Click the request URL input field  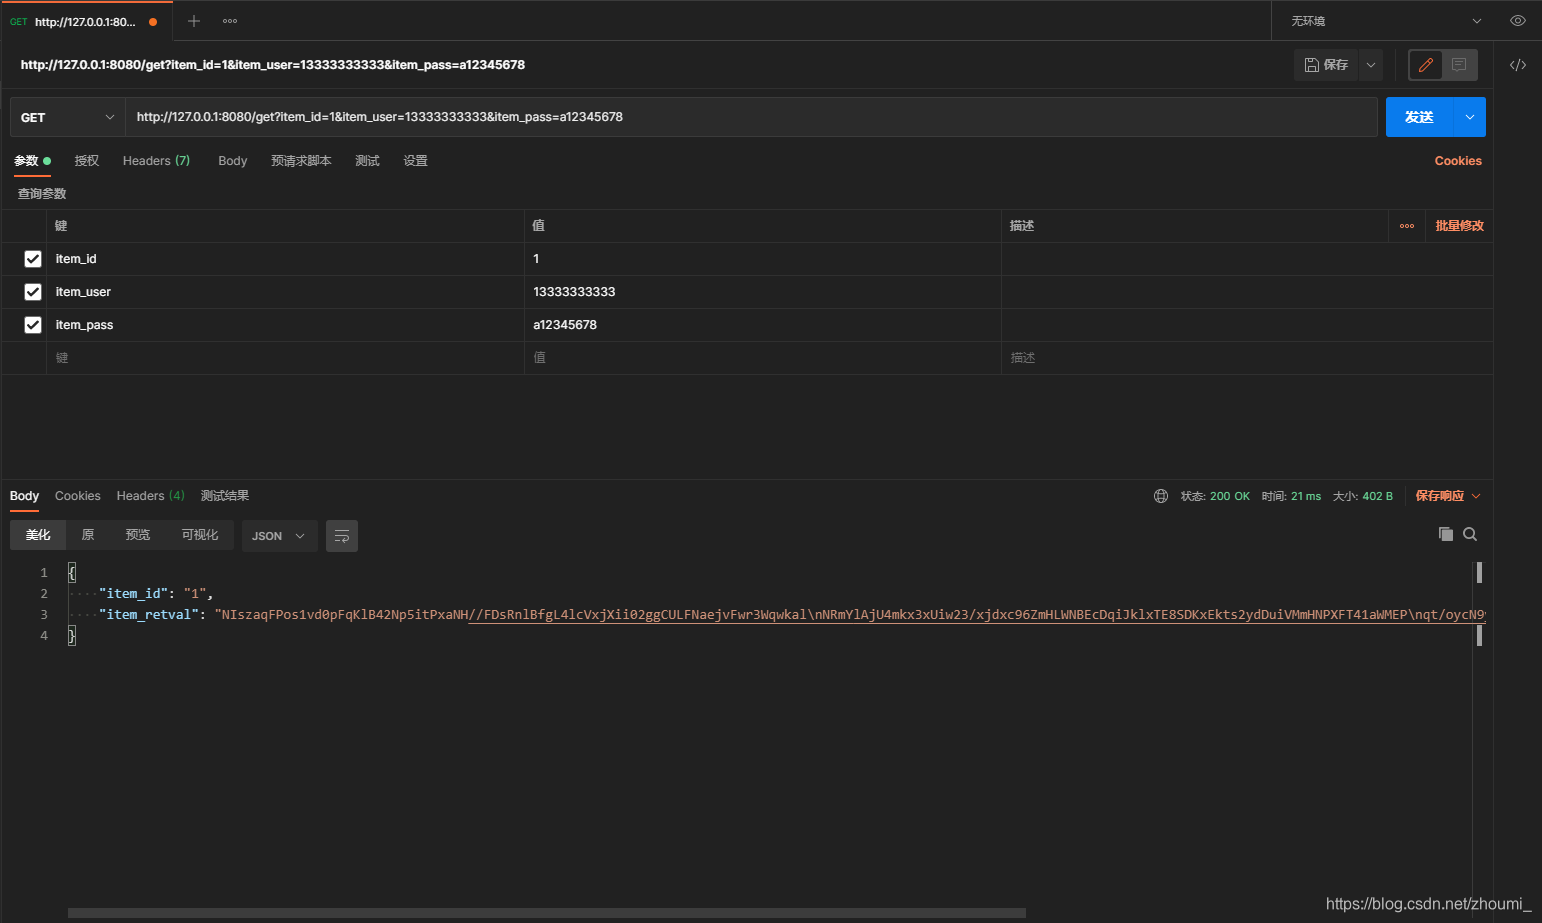751,117
